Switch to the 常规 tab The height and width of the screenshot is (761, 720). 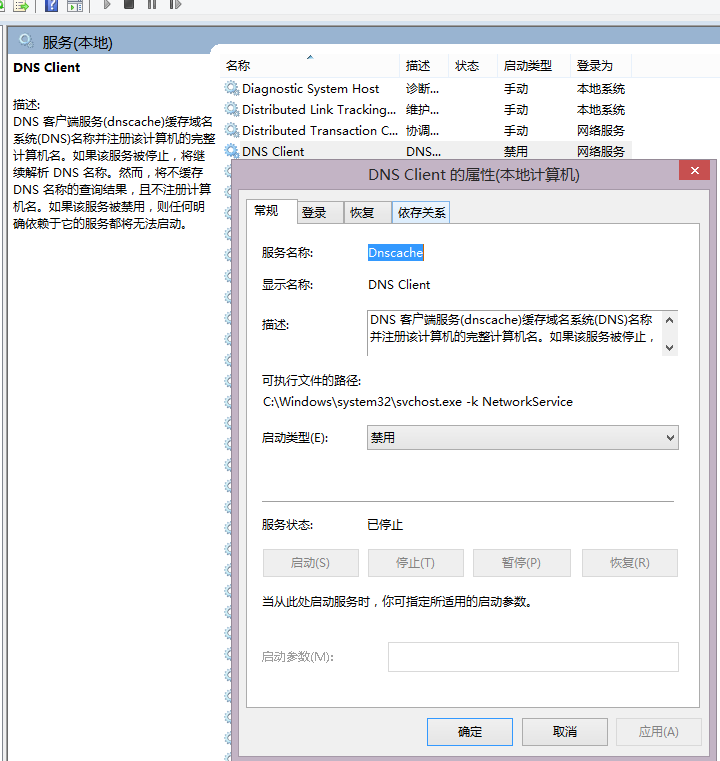271,211
